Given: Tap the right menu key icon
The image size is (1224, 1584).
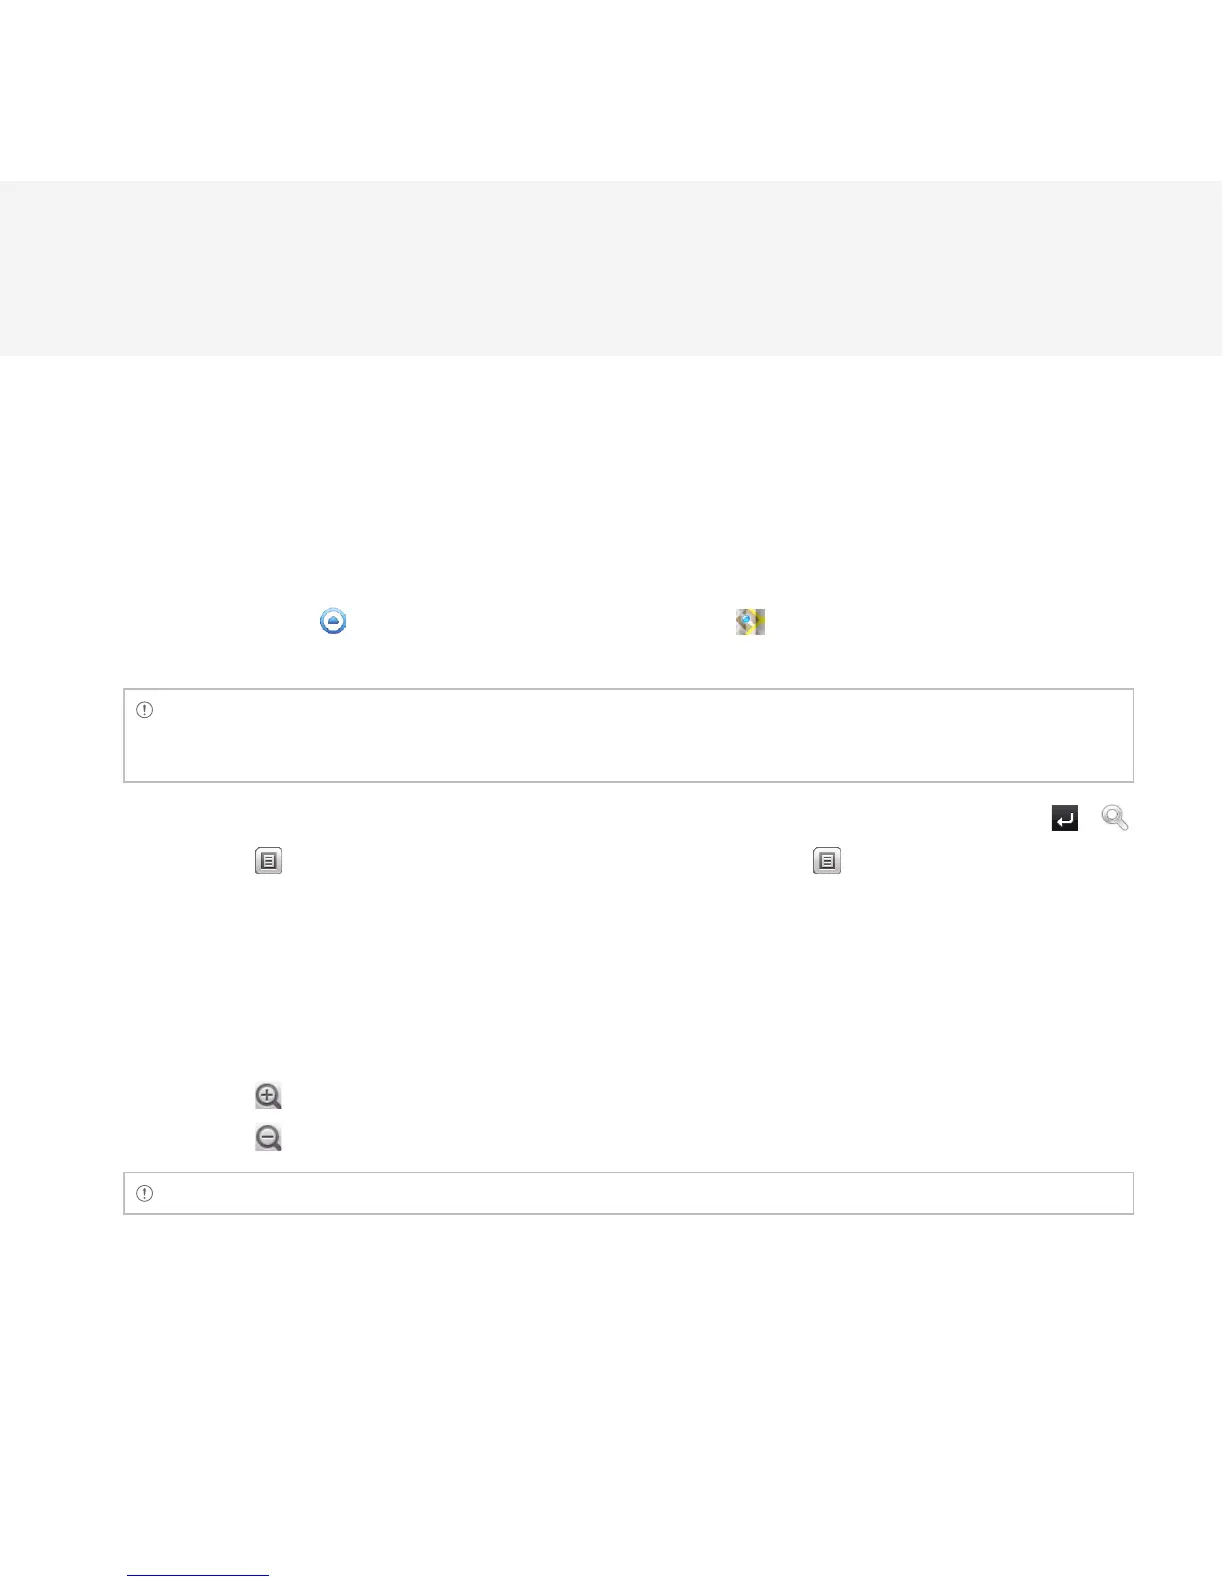Looking at the screenshot, I should click(x=827, y=861).
